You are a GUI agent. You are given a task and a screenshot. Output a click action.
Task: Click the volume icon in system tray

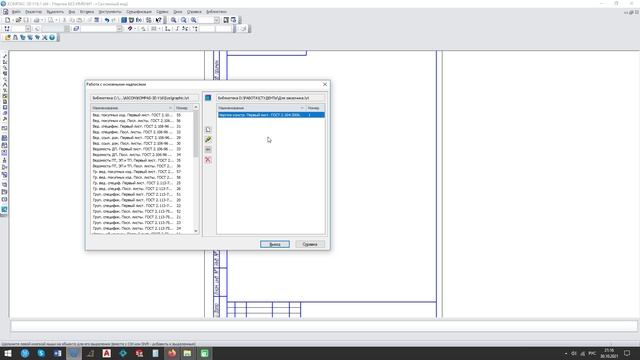[x=573, y=353]
